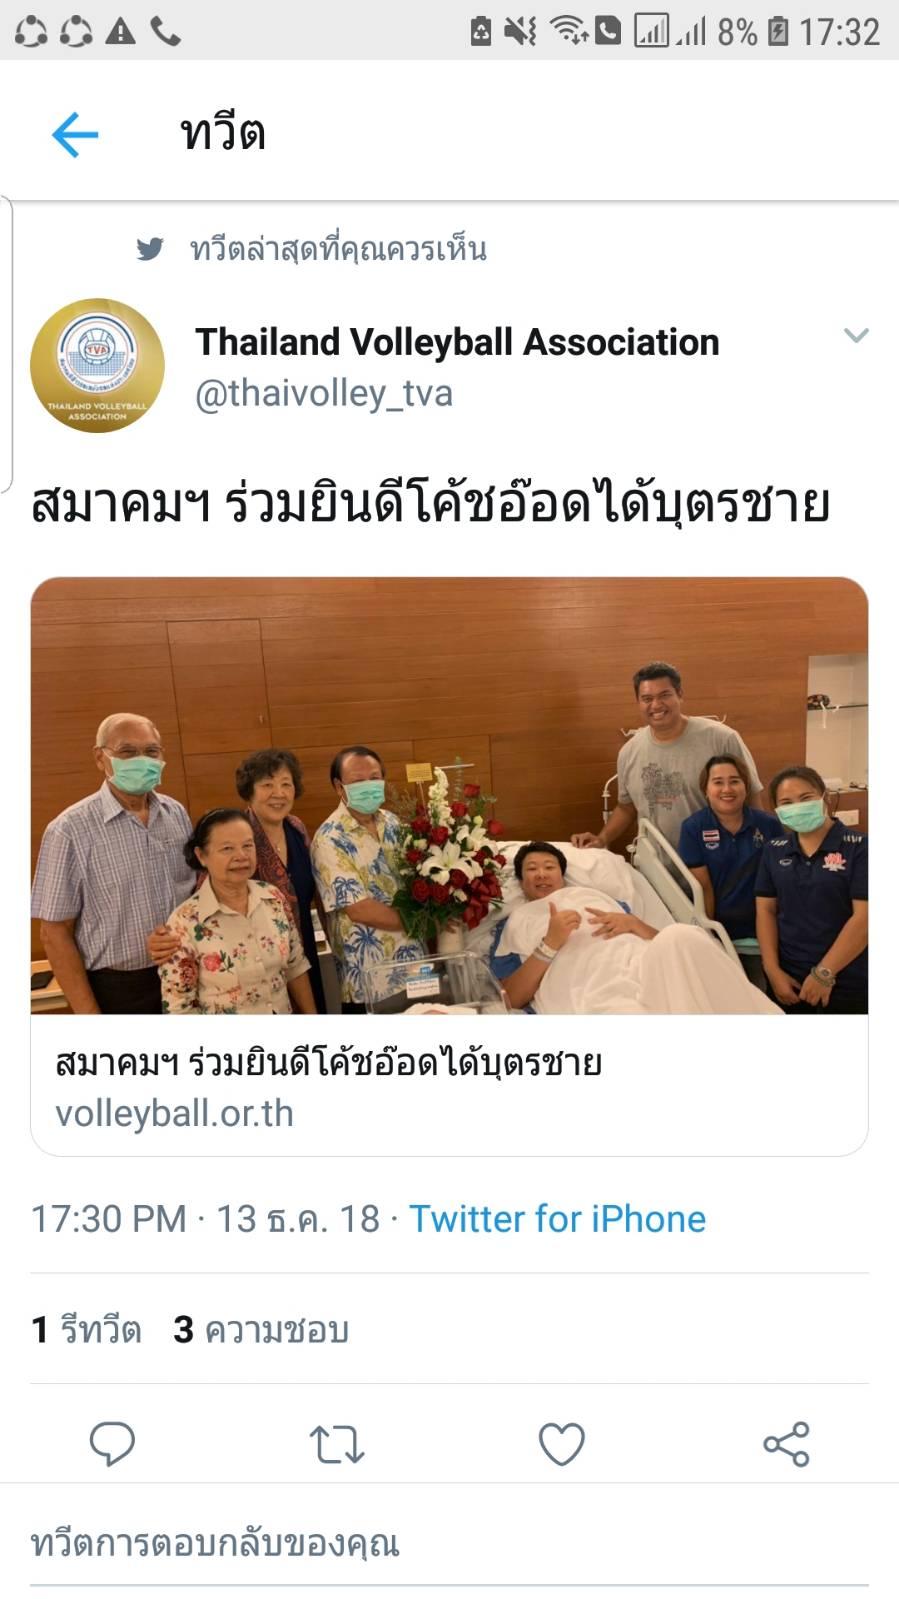This screenshot has height=1599, width=899.
Task: Tap the Twitter for iPhone source link
Action: pyautogui.click(x=557, y=1219)
